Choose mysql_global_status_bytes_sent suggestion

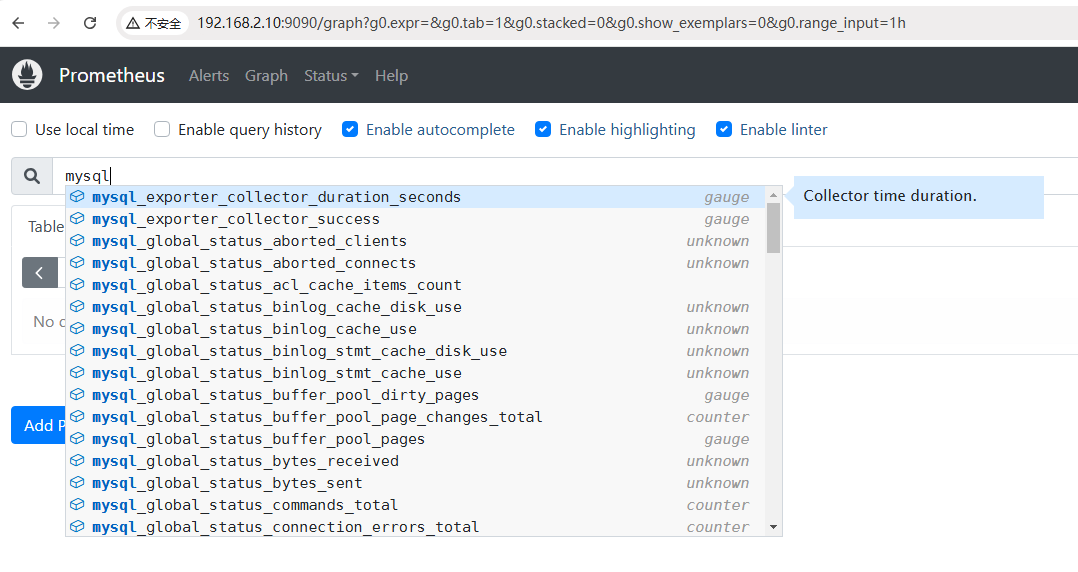point(415,483)
